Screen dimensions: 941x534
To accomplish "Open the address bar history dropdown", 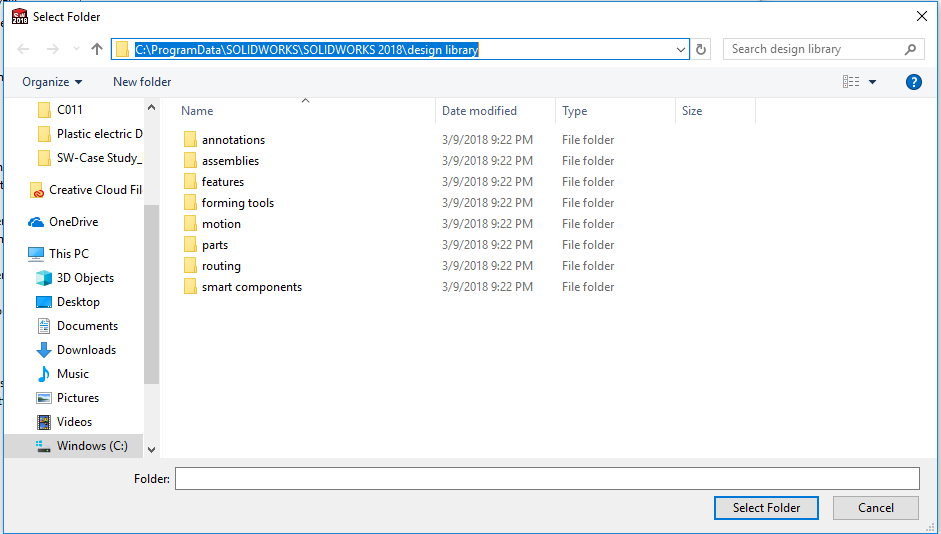I will click(x=681, y=49).
